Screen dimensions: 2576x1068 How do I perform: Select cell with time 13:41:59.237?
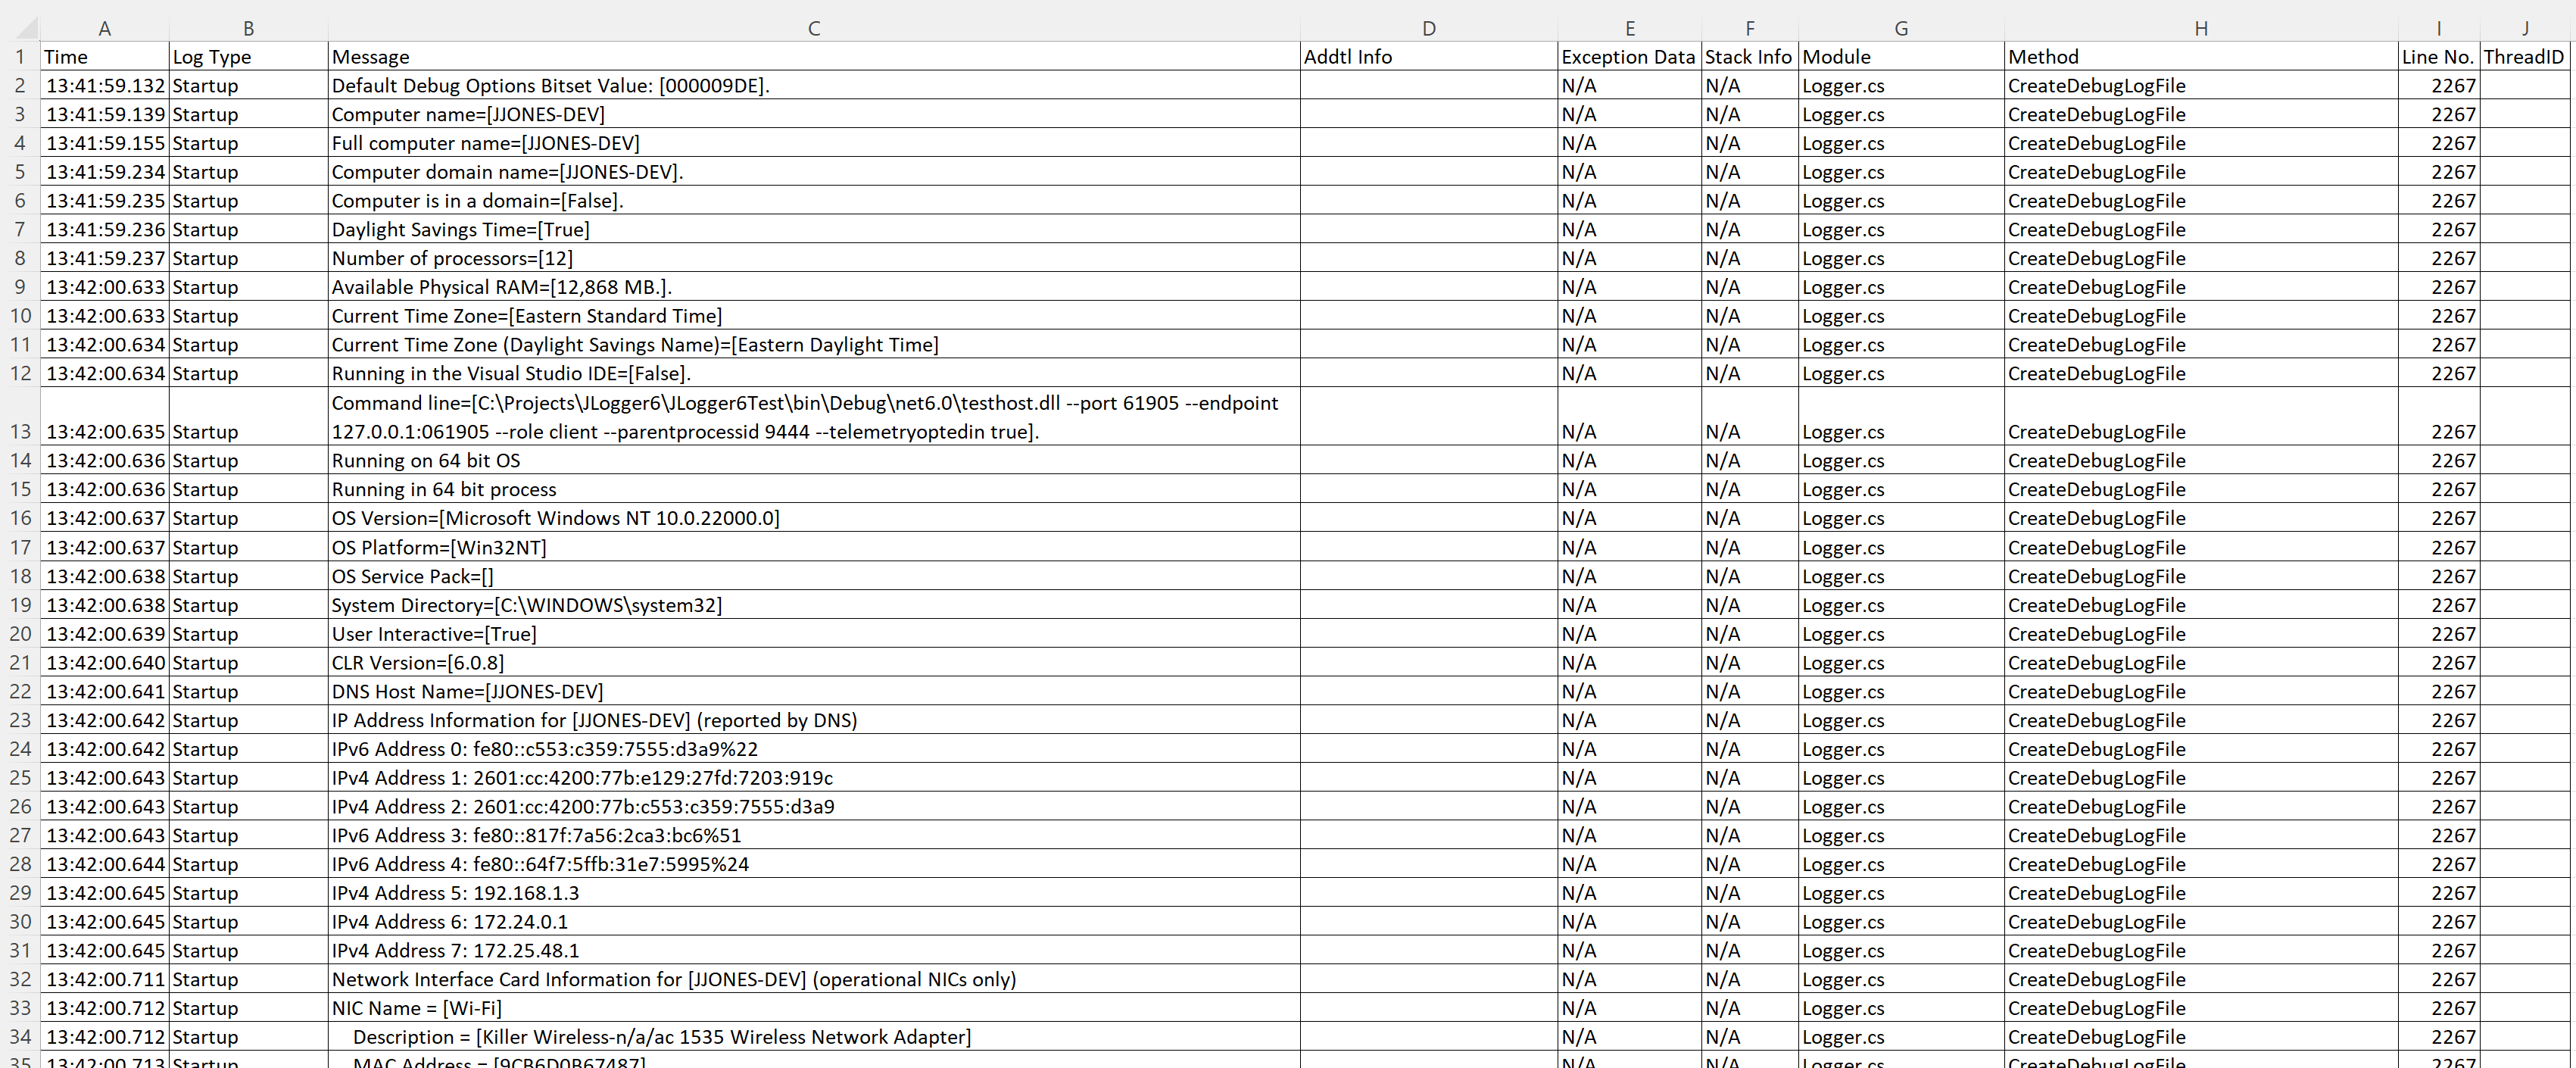pyautogui.click(x=105, y=258)
